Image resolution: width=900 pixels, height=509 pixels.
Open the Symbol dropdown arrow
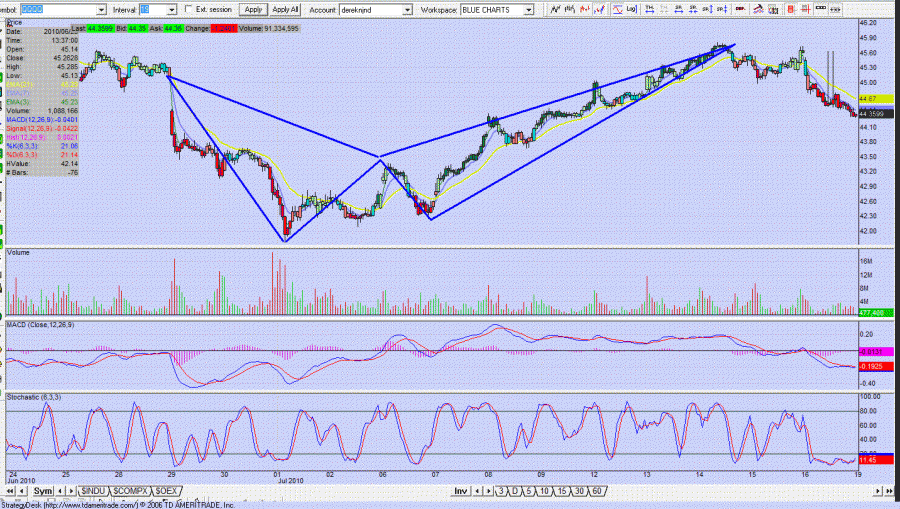pyautogui.click(x=101, y=10)
